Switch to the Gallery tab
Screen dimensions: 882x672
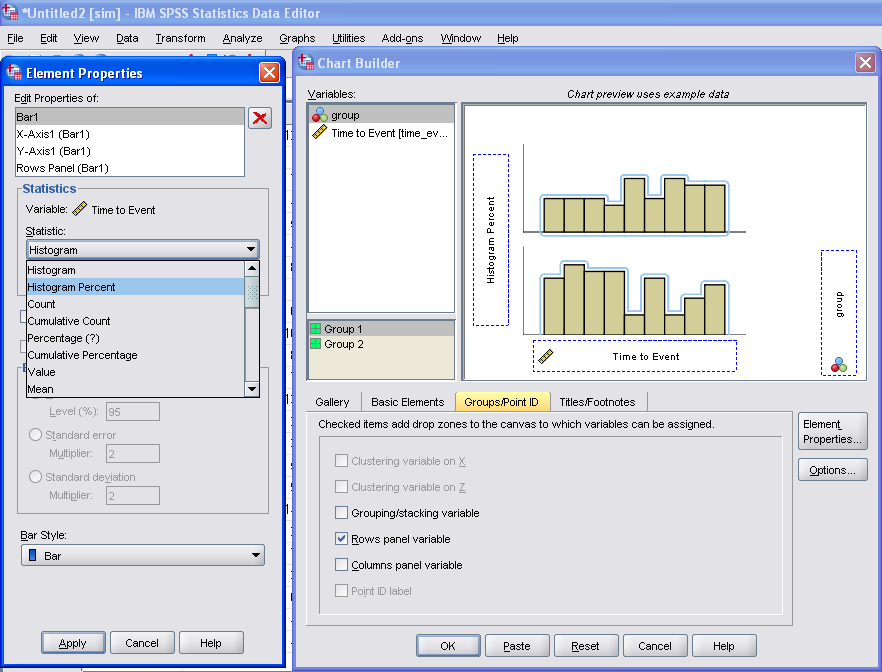[x=332, y=402]
